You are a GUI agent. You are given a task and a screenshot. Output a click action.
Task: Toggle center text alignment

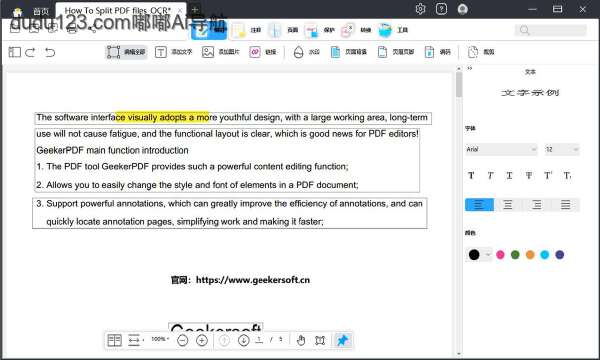pos(508,205)
